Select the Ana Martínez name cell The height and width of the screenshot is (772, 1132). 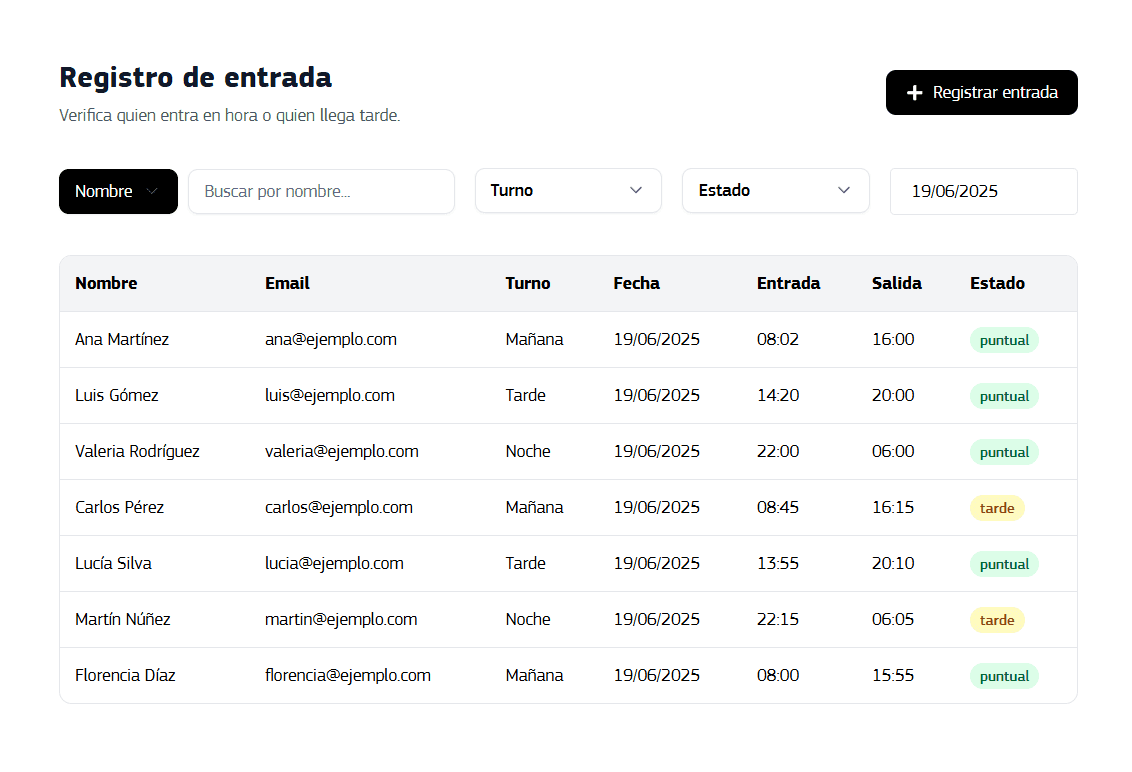pyautogui.click(x=122, y=339)
